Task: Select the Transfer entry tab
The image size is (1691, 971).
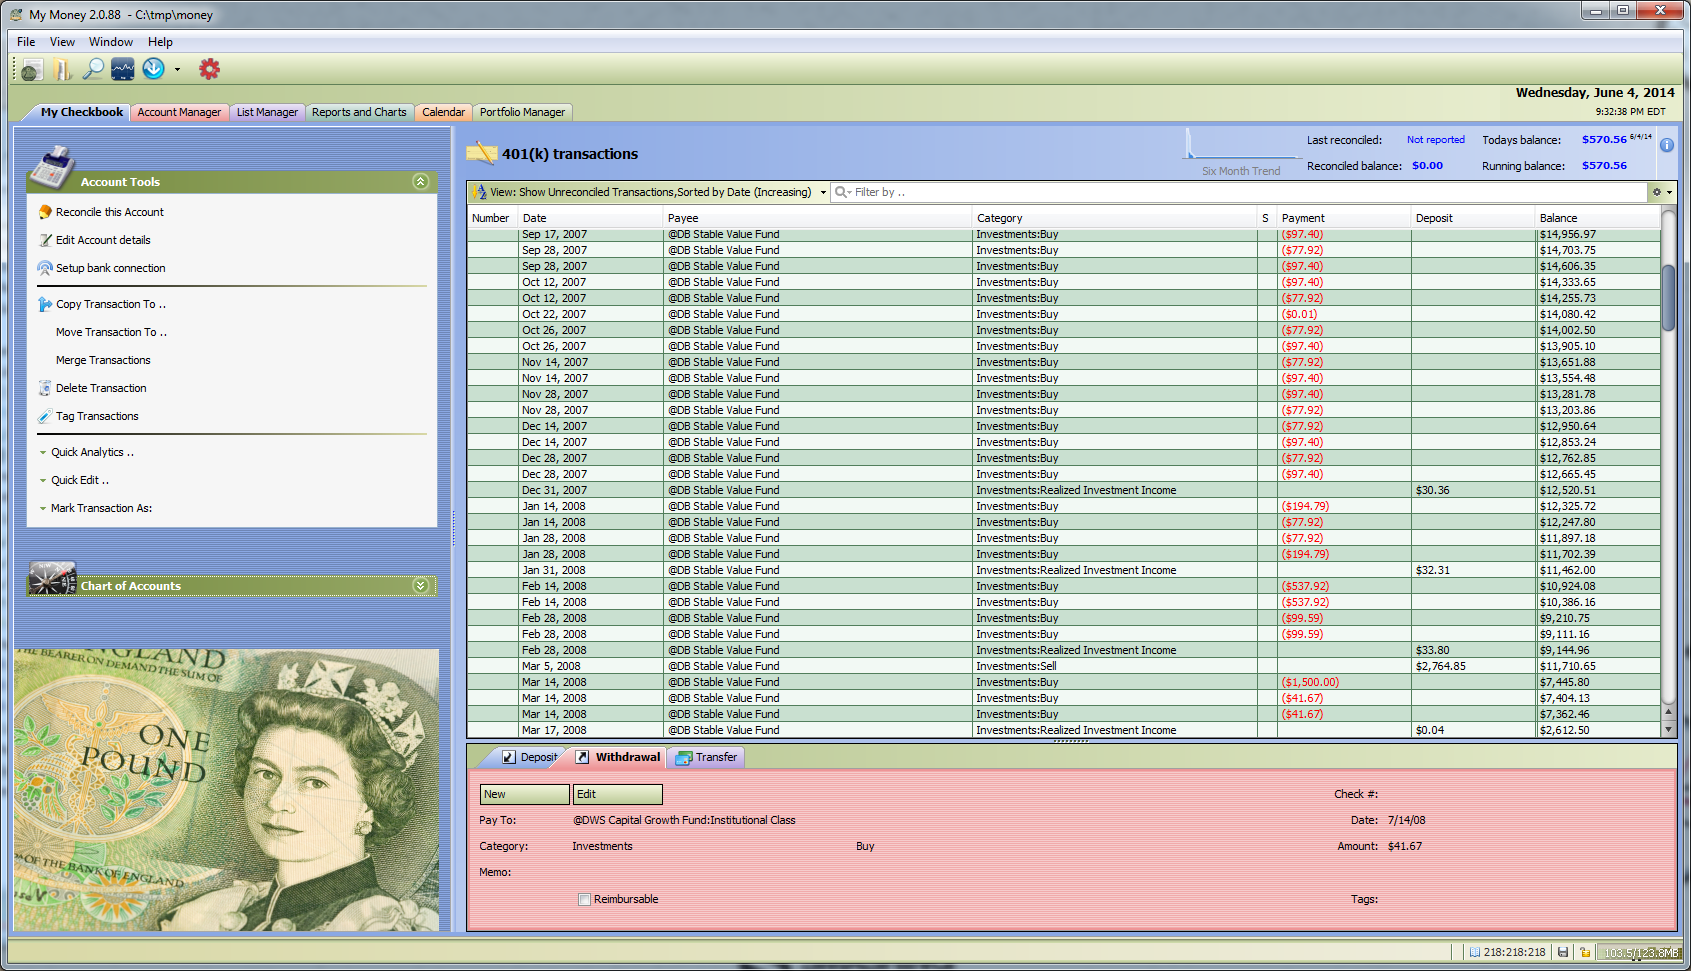Action: tap(706, 757)
